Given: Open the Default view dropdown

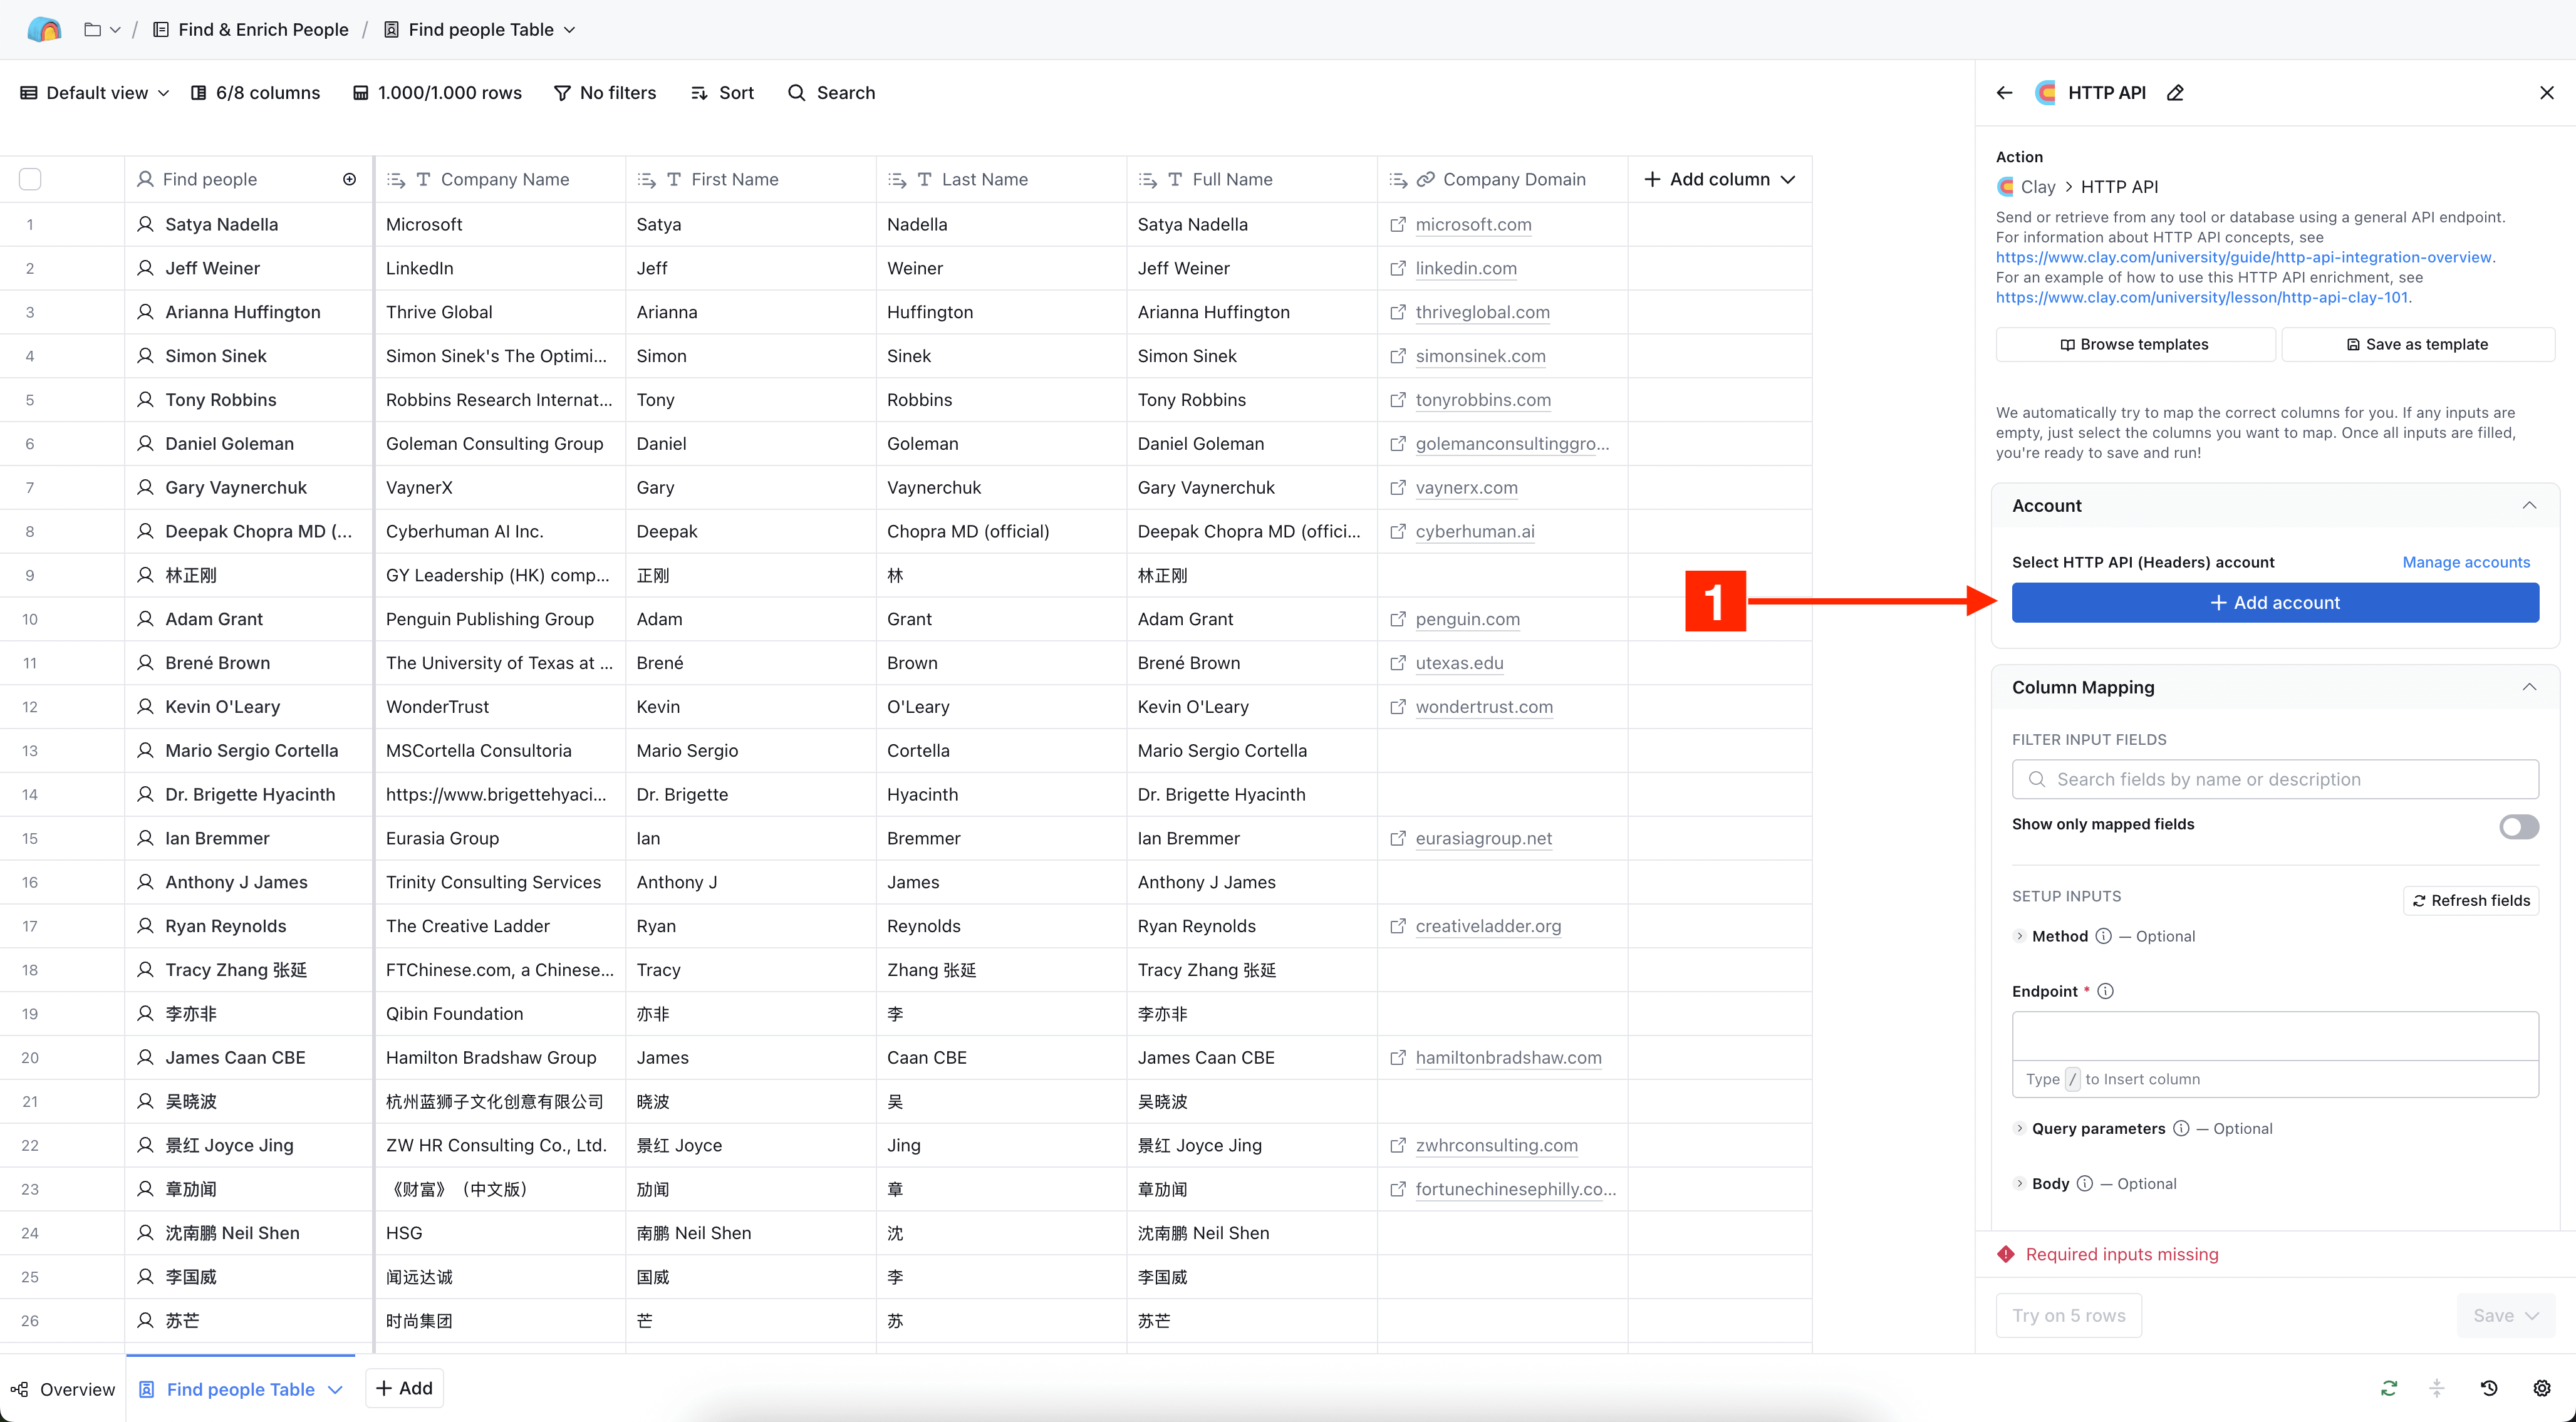Looking at the screenshot, I should pos(95,93).
